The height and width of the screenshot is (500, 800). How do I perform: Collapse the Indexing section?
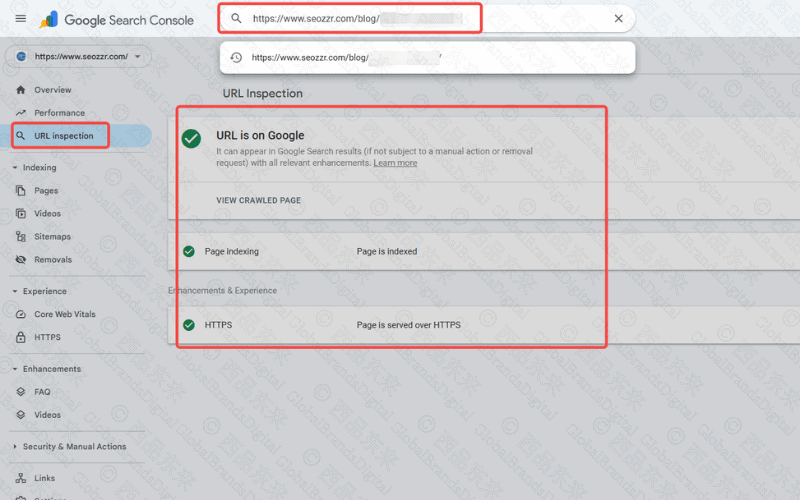15,168
